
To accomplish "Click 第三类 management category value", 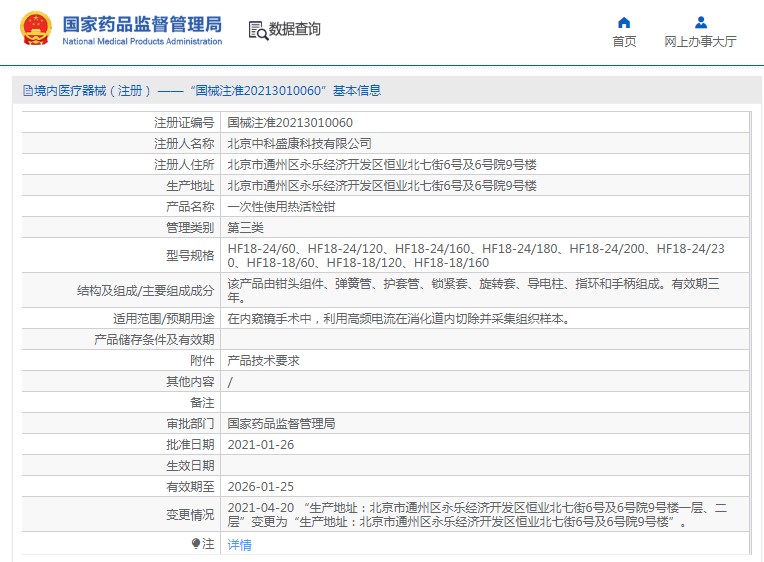I will (x=245, y=228).
